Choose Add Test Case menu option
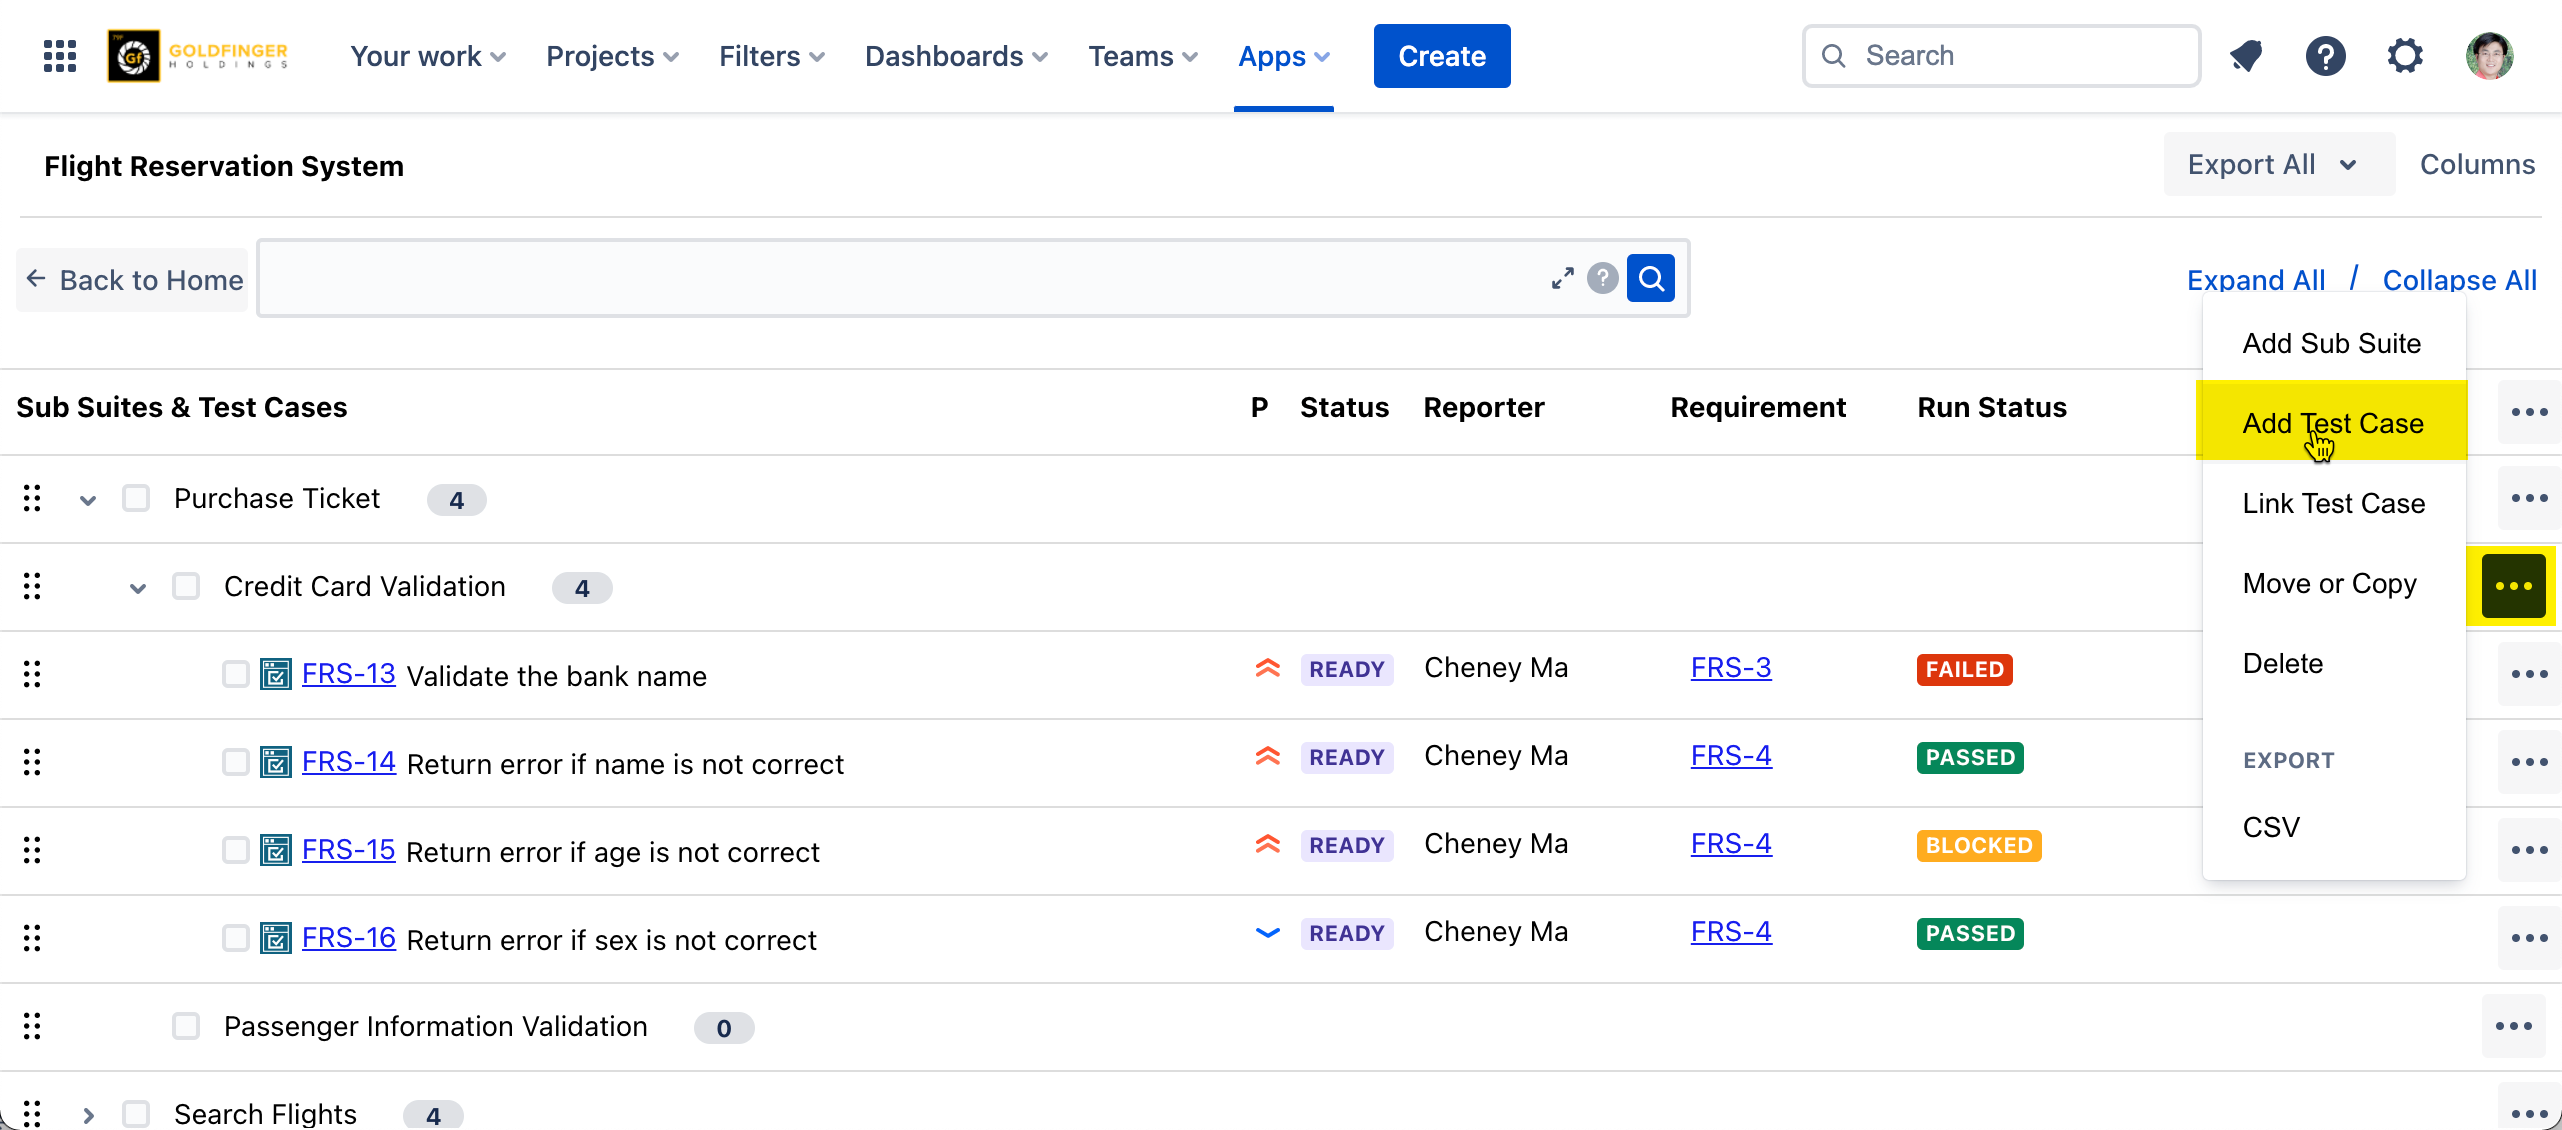Screen dimensions: 2562x1130 click(x=2332, y=423)
